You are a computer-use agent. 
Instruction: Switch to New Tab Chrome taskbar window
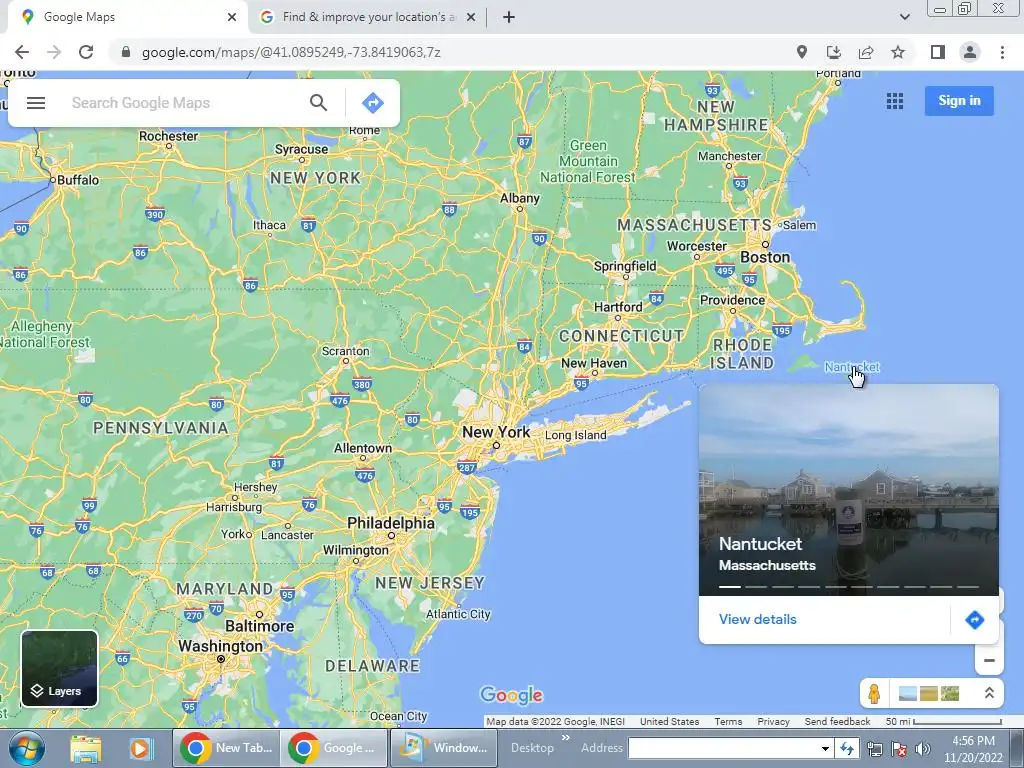(x=226, y=748)
